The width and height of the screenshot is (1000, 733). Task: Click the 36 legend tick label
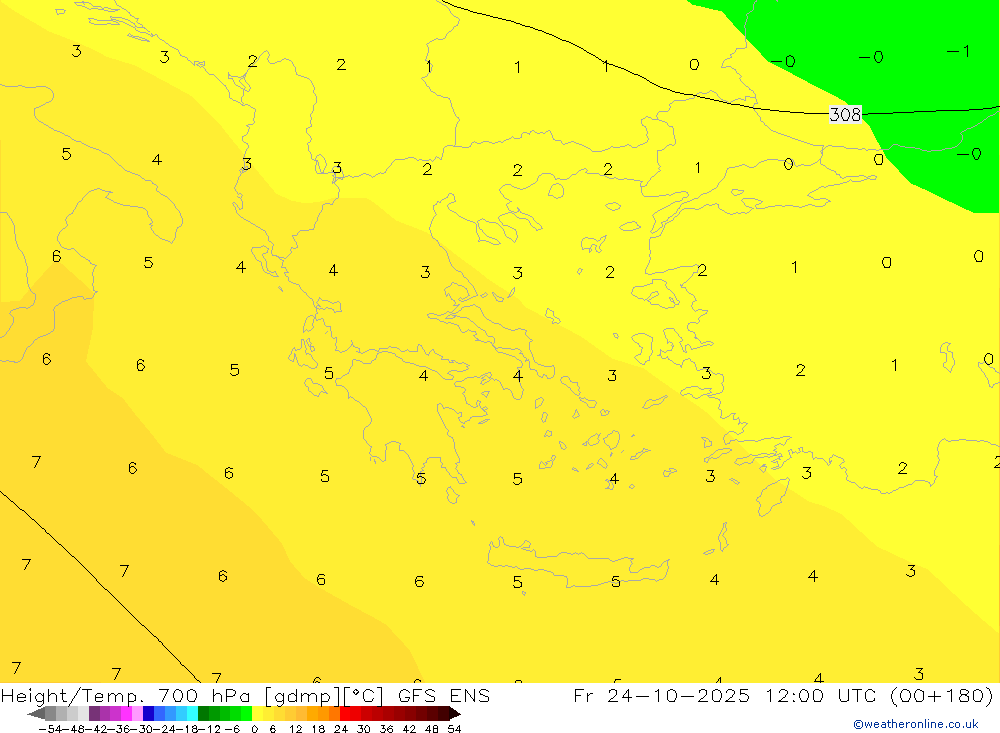point(386,729)
